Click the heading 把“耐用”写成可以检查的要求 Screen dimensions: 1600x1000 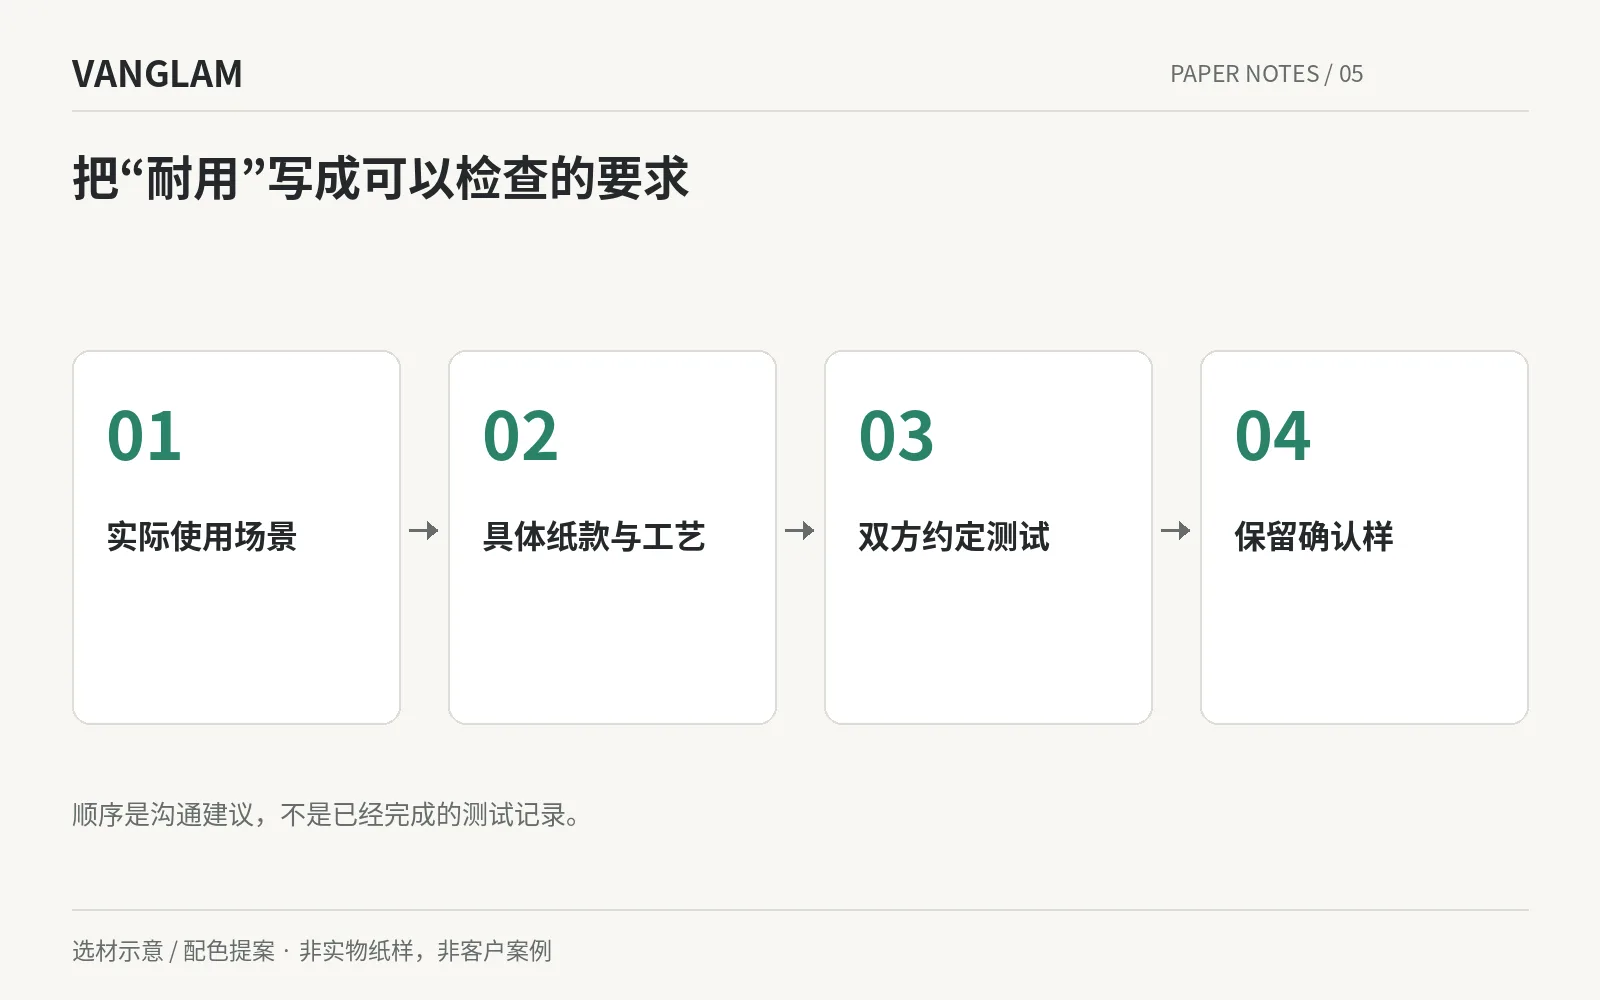click(x=381, y=179)
